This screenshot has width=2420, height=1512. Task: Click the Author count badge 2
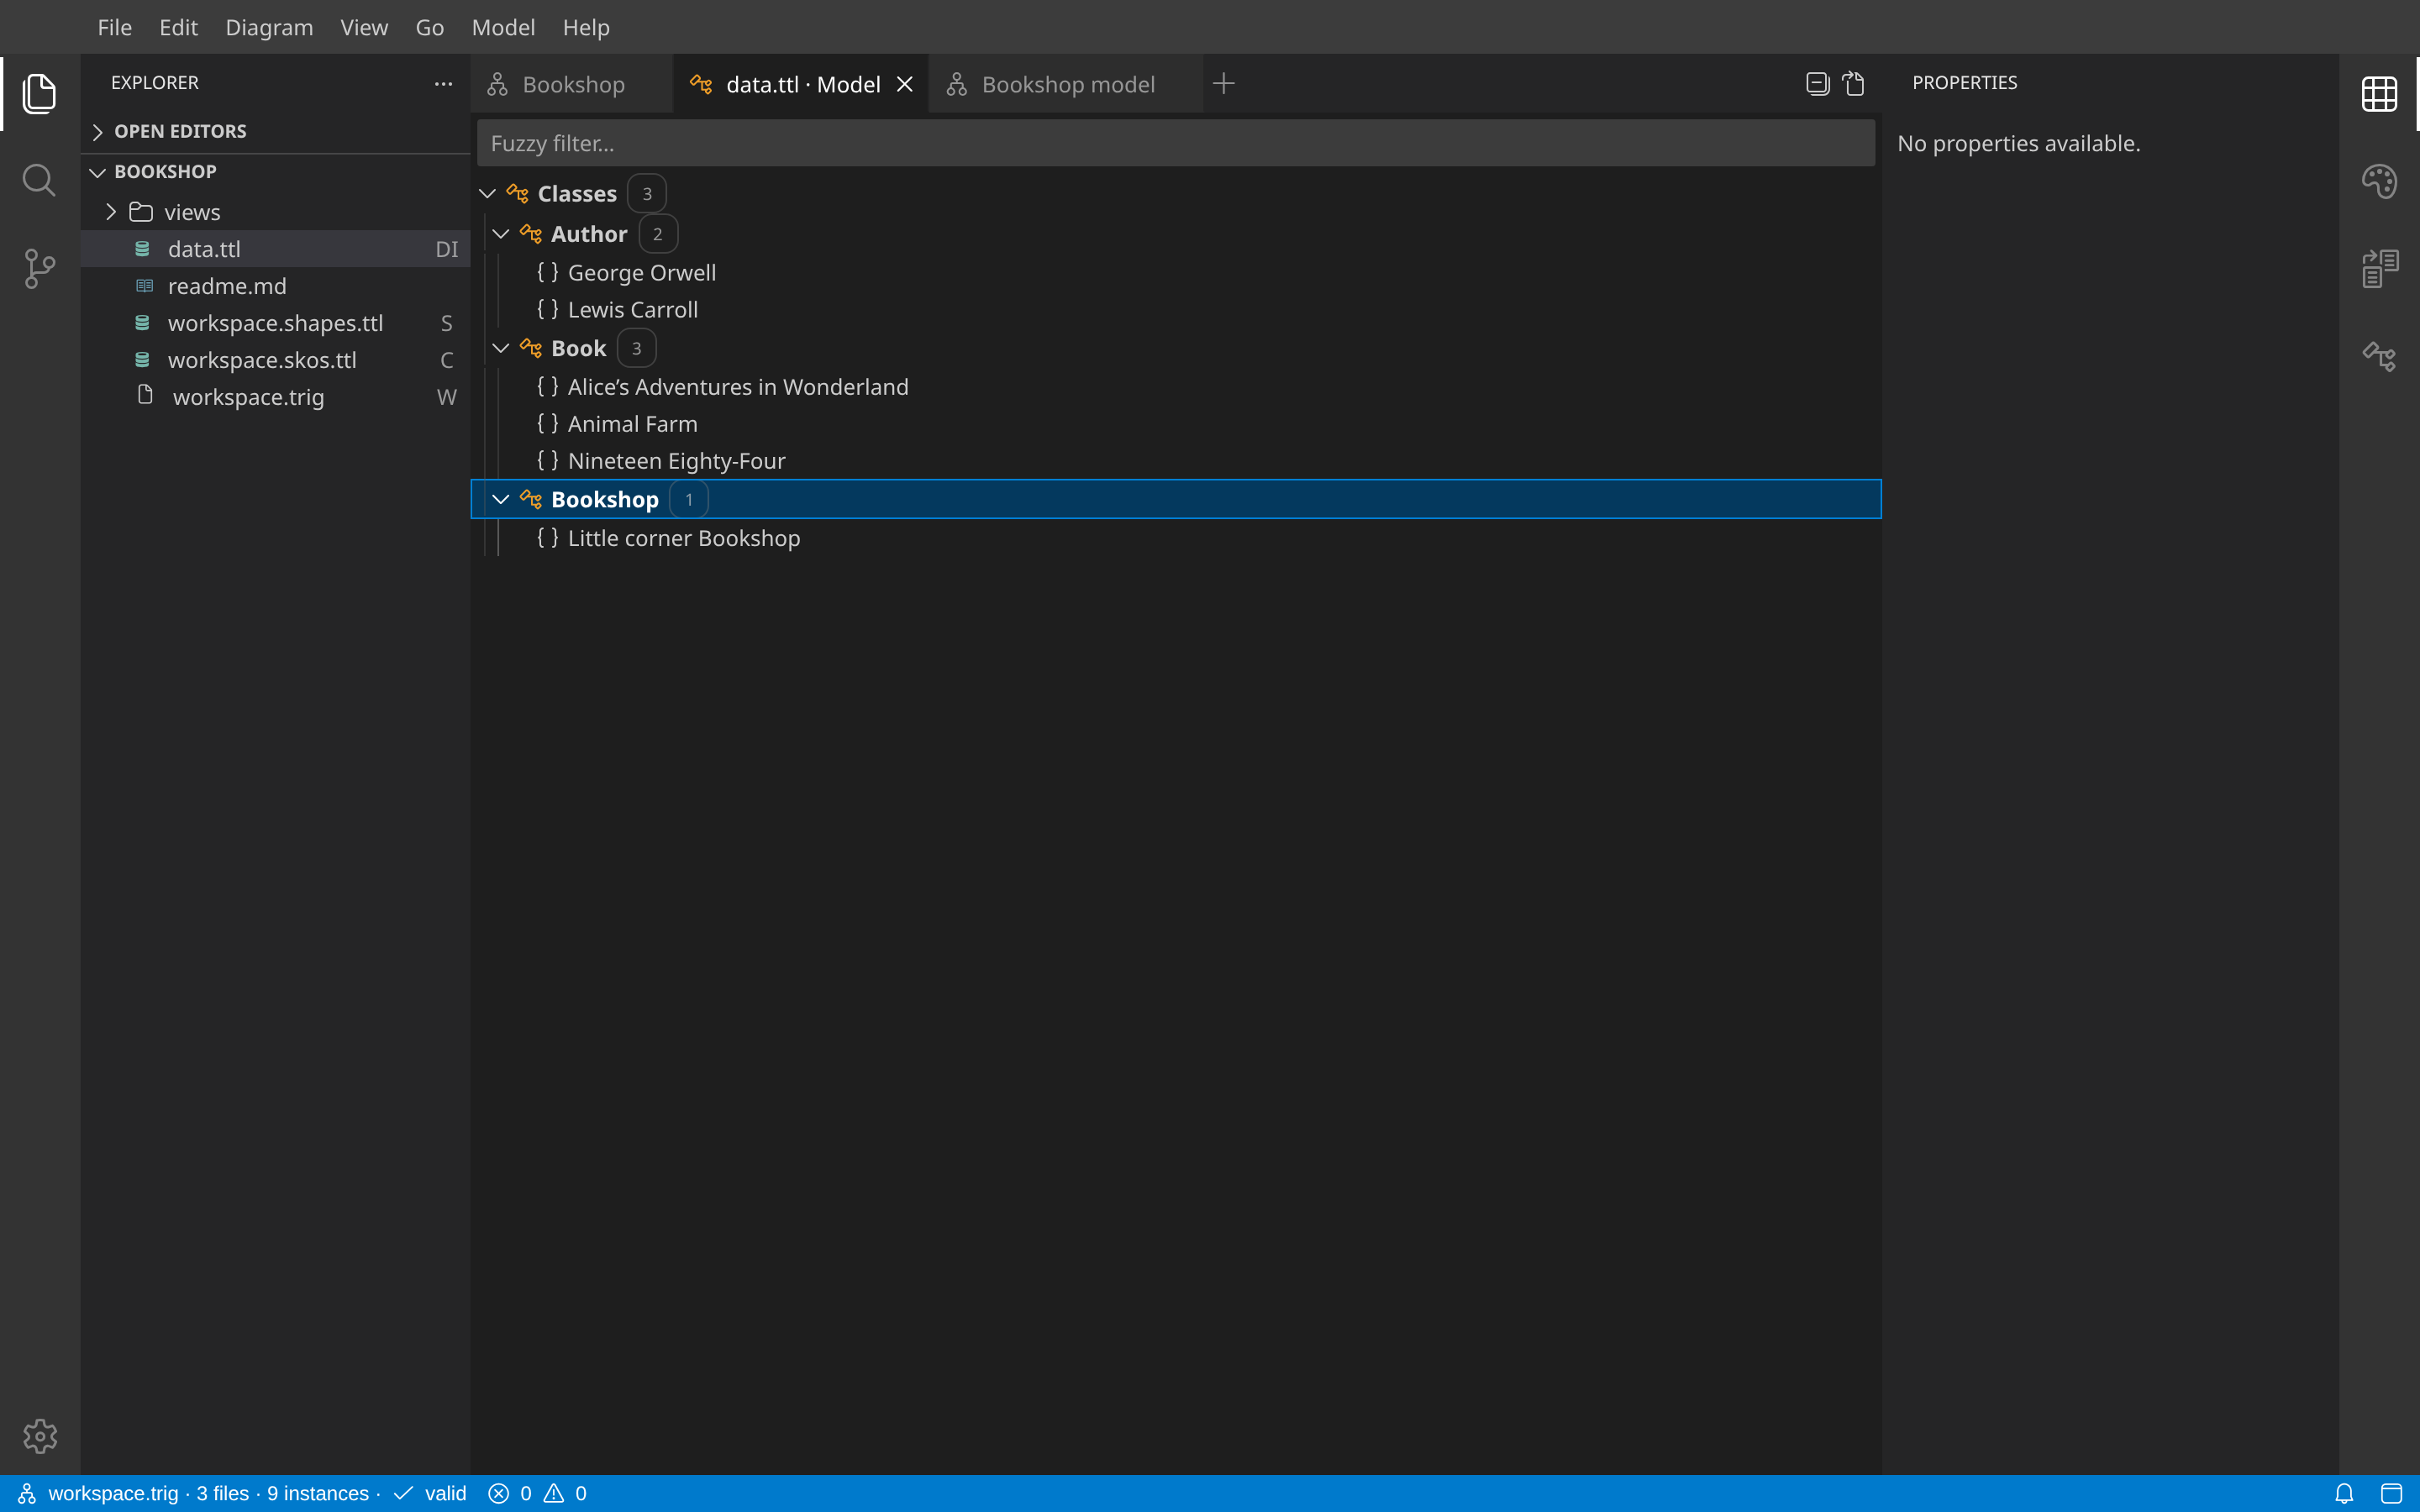pos(658,234)
